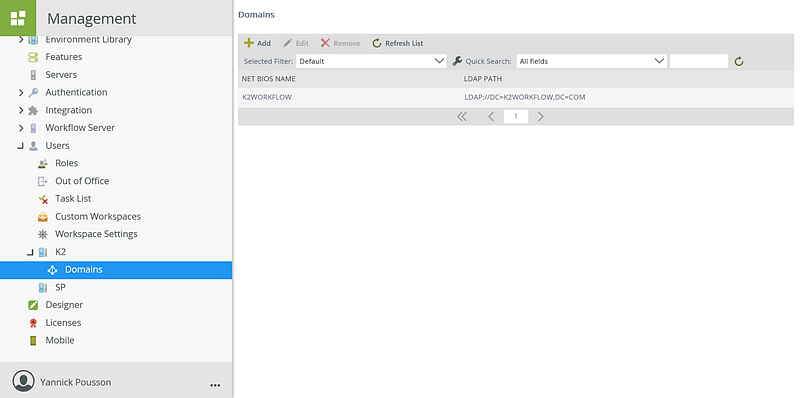Click the Custom Workspaces briefcase icon

click(43, 217)
